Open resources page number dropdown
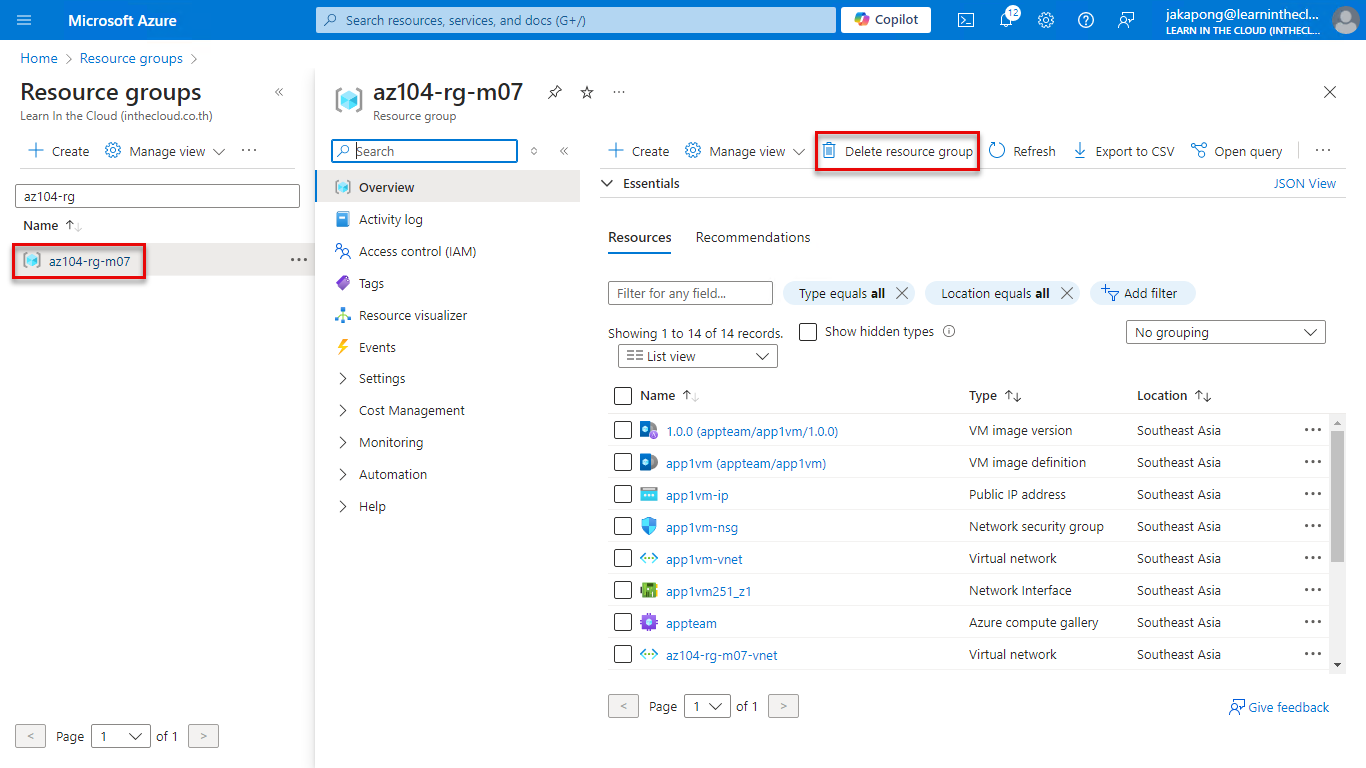Image resolution: width=1366 pixels, height=768 pixels. [x=707, y=706]
